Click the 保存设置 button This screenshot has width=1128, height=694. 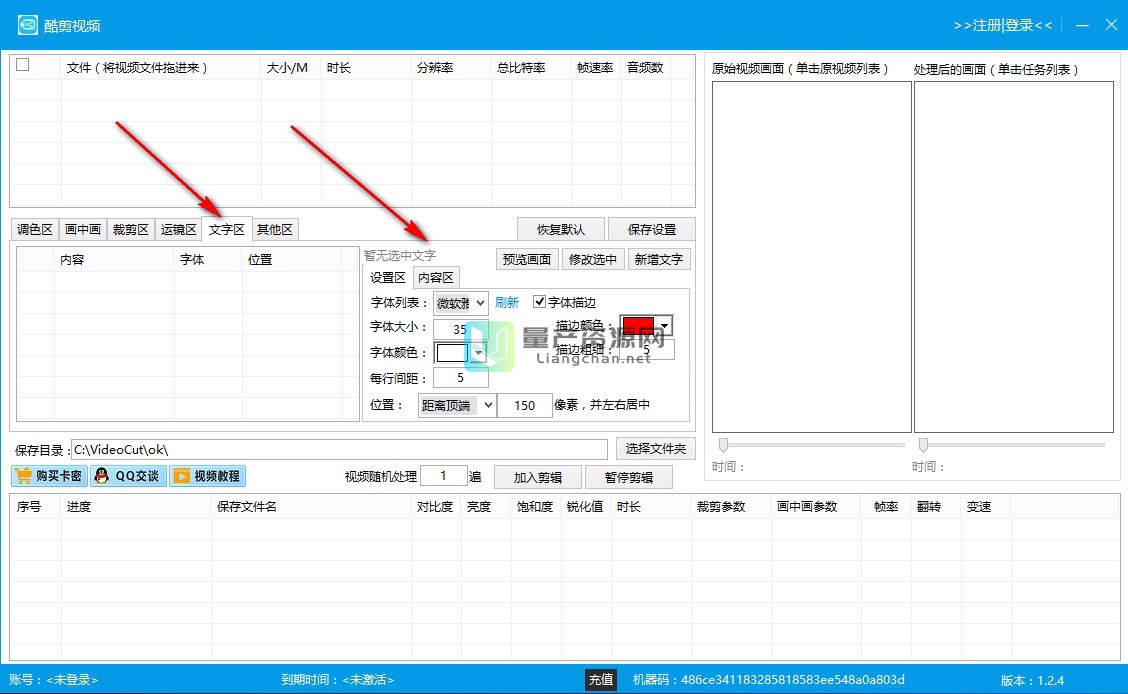point(652,229)
